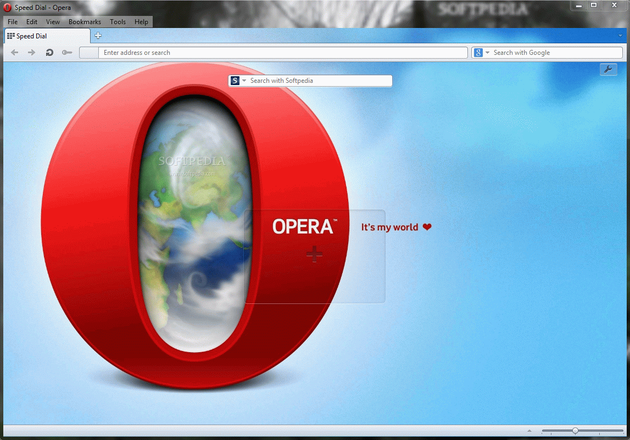
Task: Click the Opera logo in title bar
Action: [7, 7]
